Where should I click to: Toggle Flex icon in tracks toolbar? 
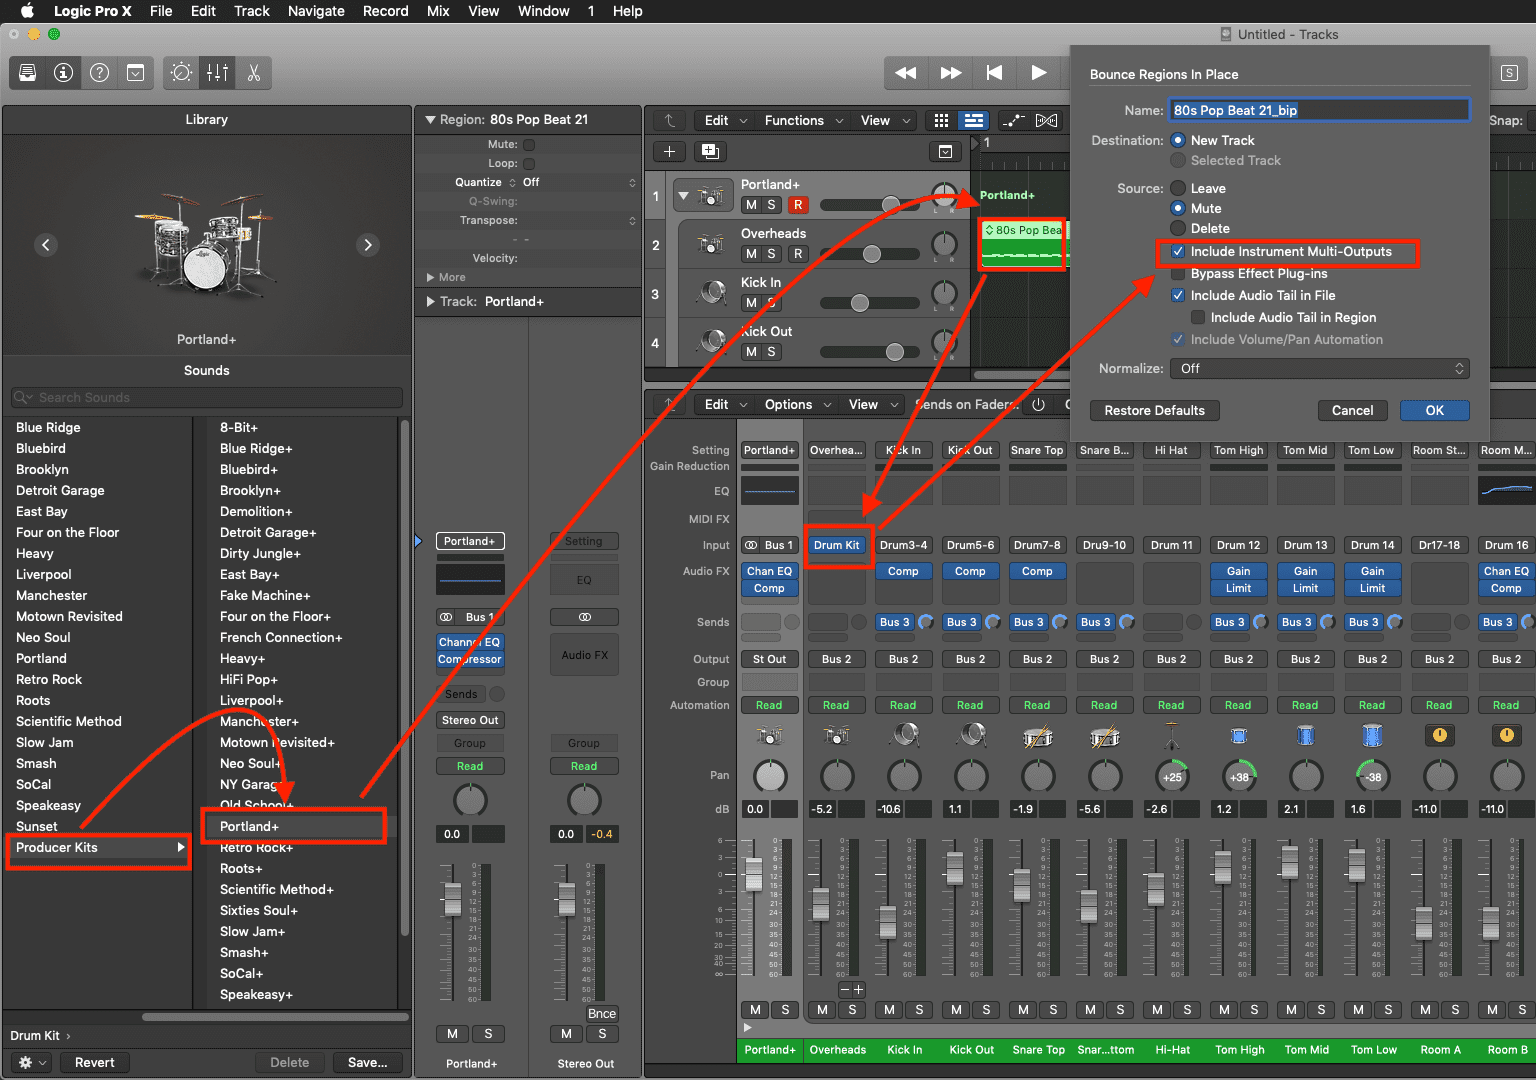(x=1046, y=121)
